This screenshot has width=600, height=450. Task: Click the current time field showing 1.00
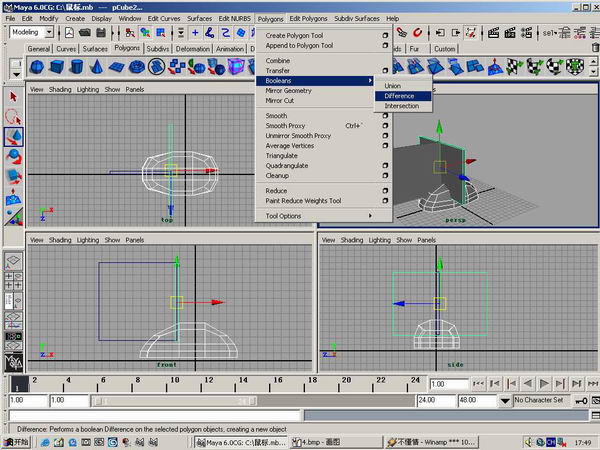coord(449,384)
